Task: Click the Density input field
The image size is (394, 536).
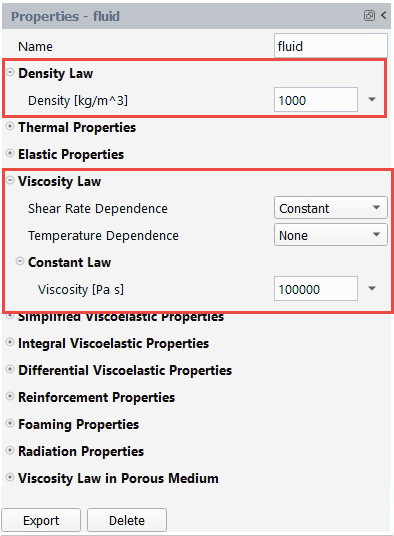Action: pyautogui.click(x=316, y=100)
